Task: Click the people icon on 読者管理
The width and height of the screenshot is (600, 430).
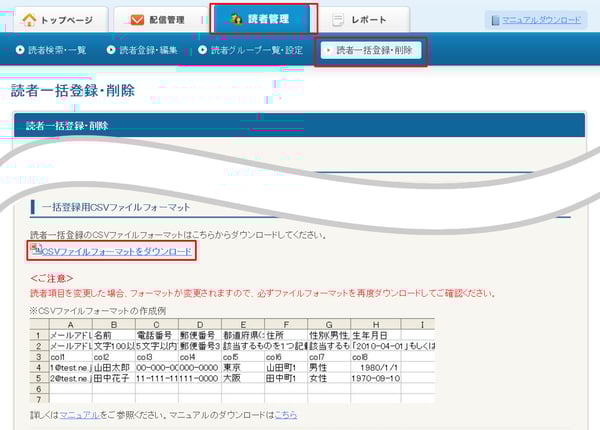Action: click(x=236, y=19)
